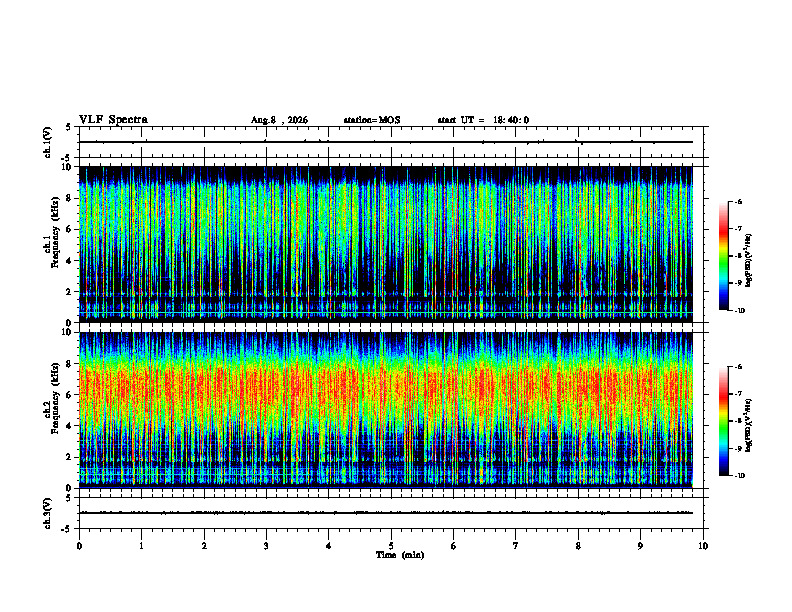Click time axis tick label "7"
The image size is (792, 612).
516,546
